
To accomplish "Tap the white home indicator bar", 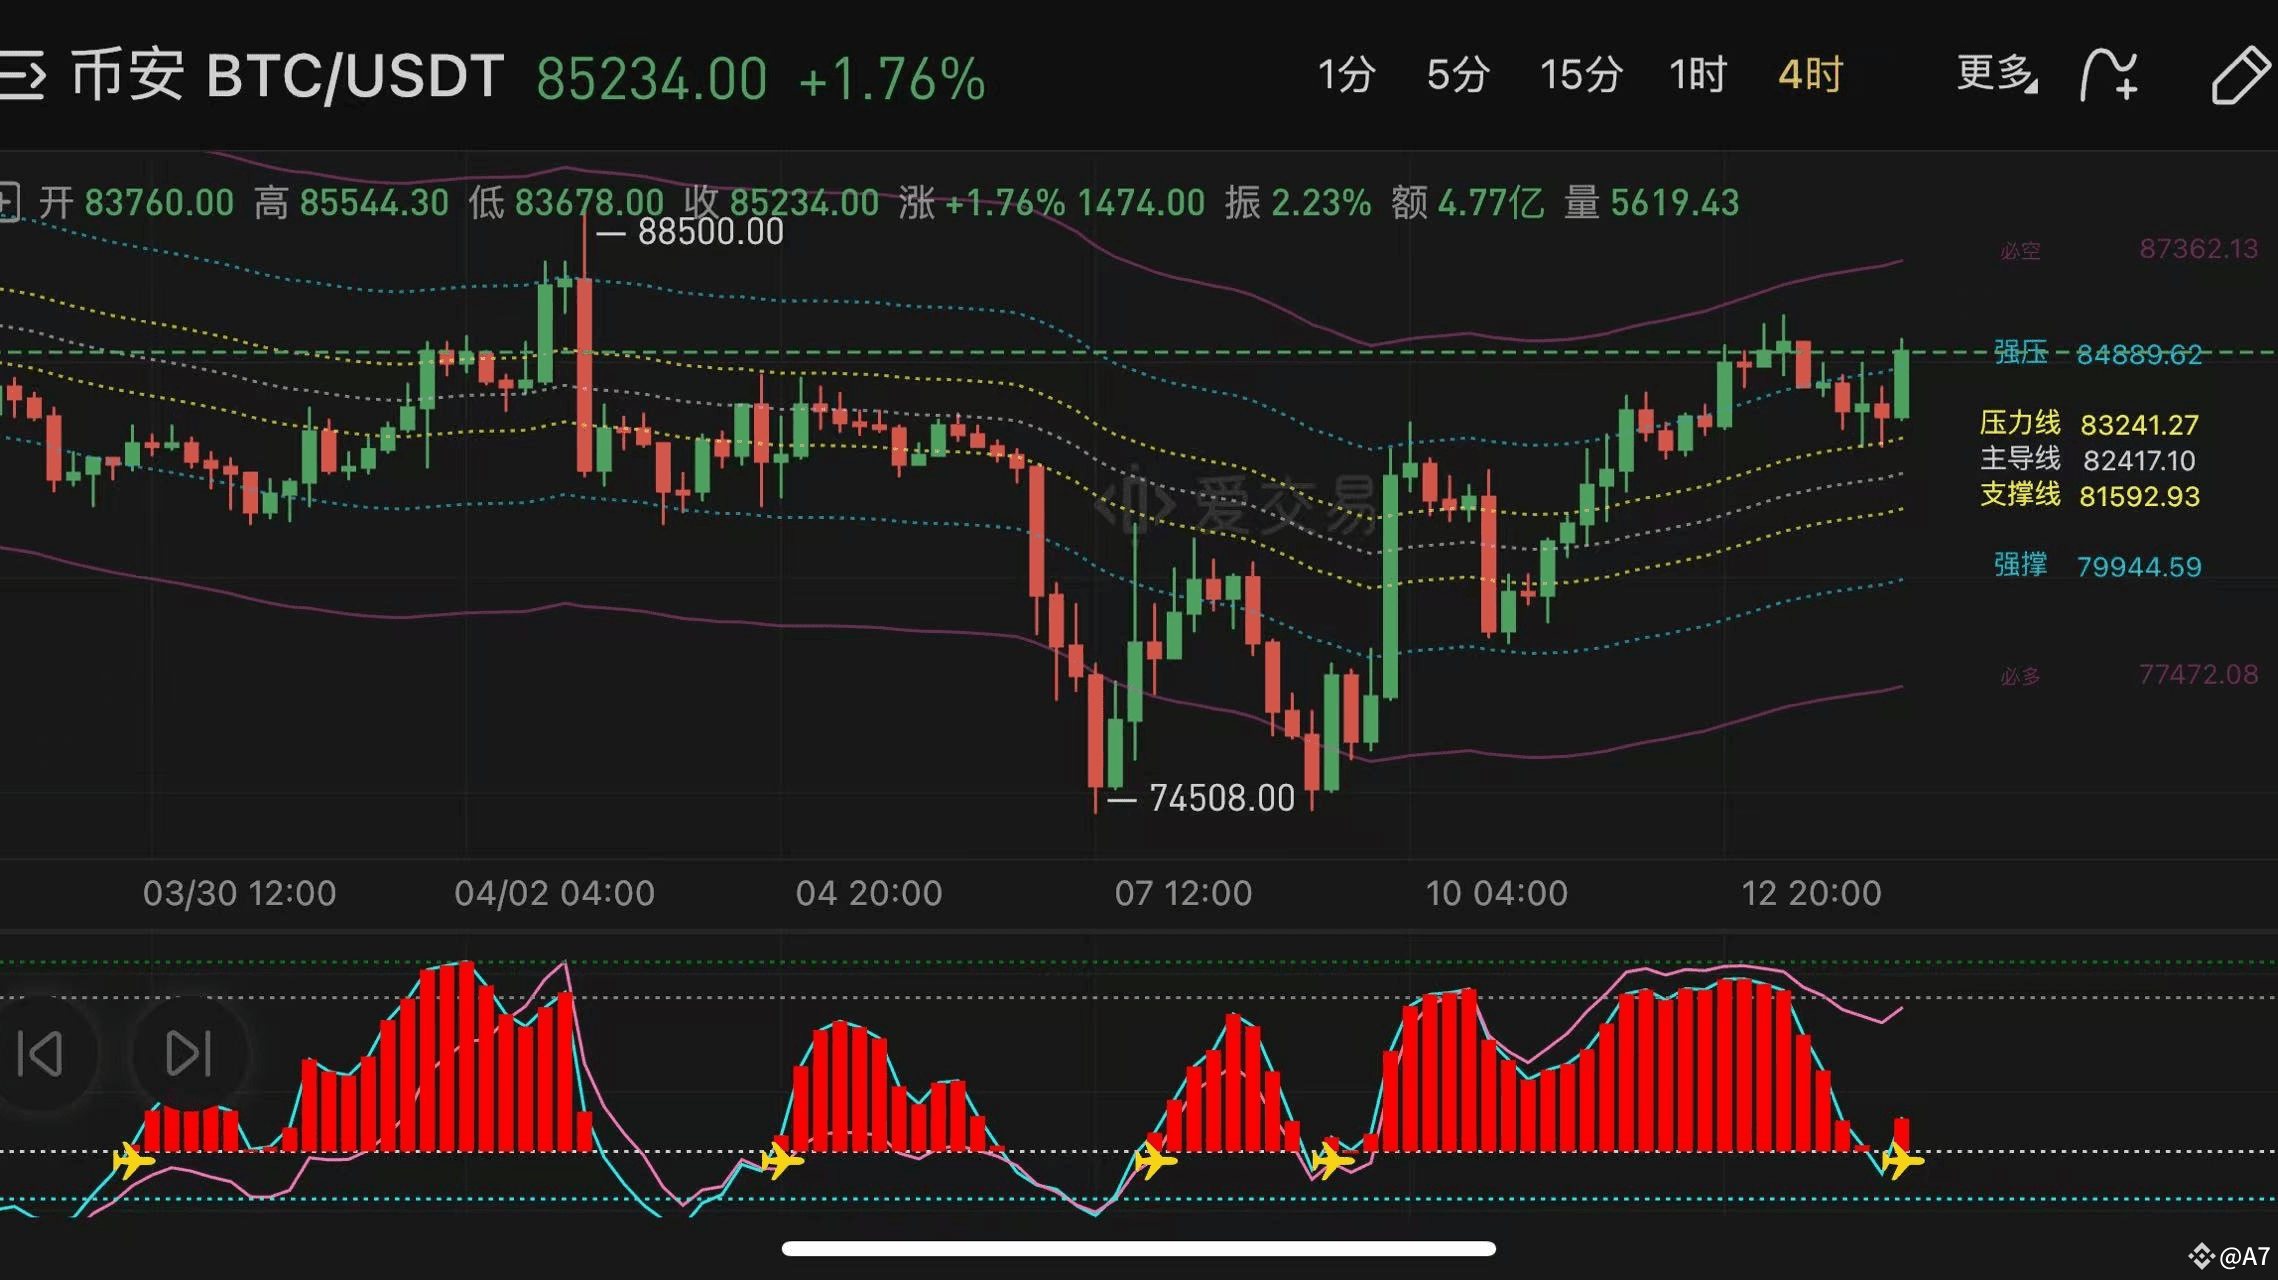I will (1138, 1248).
